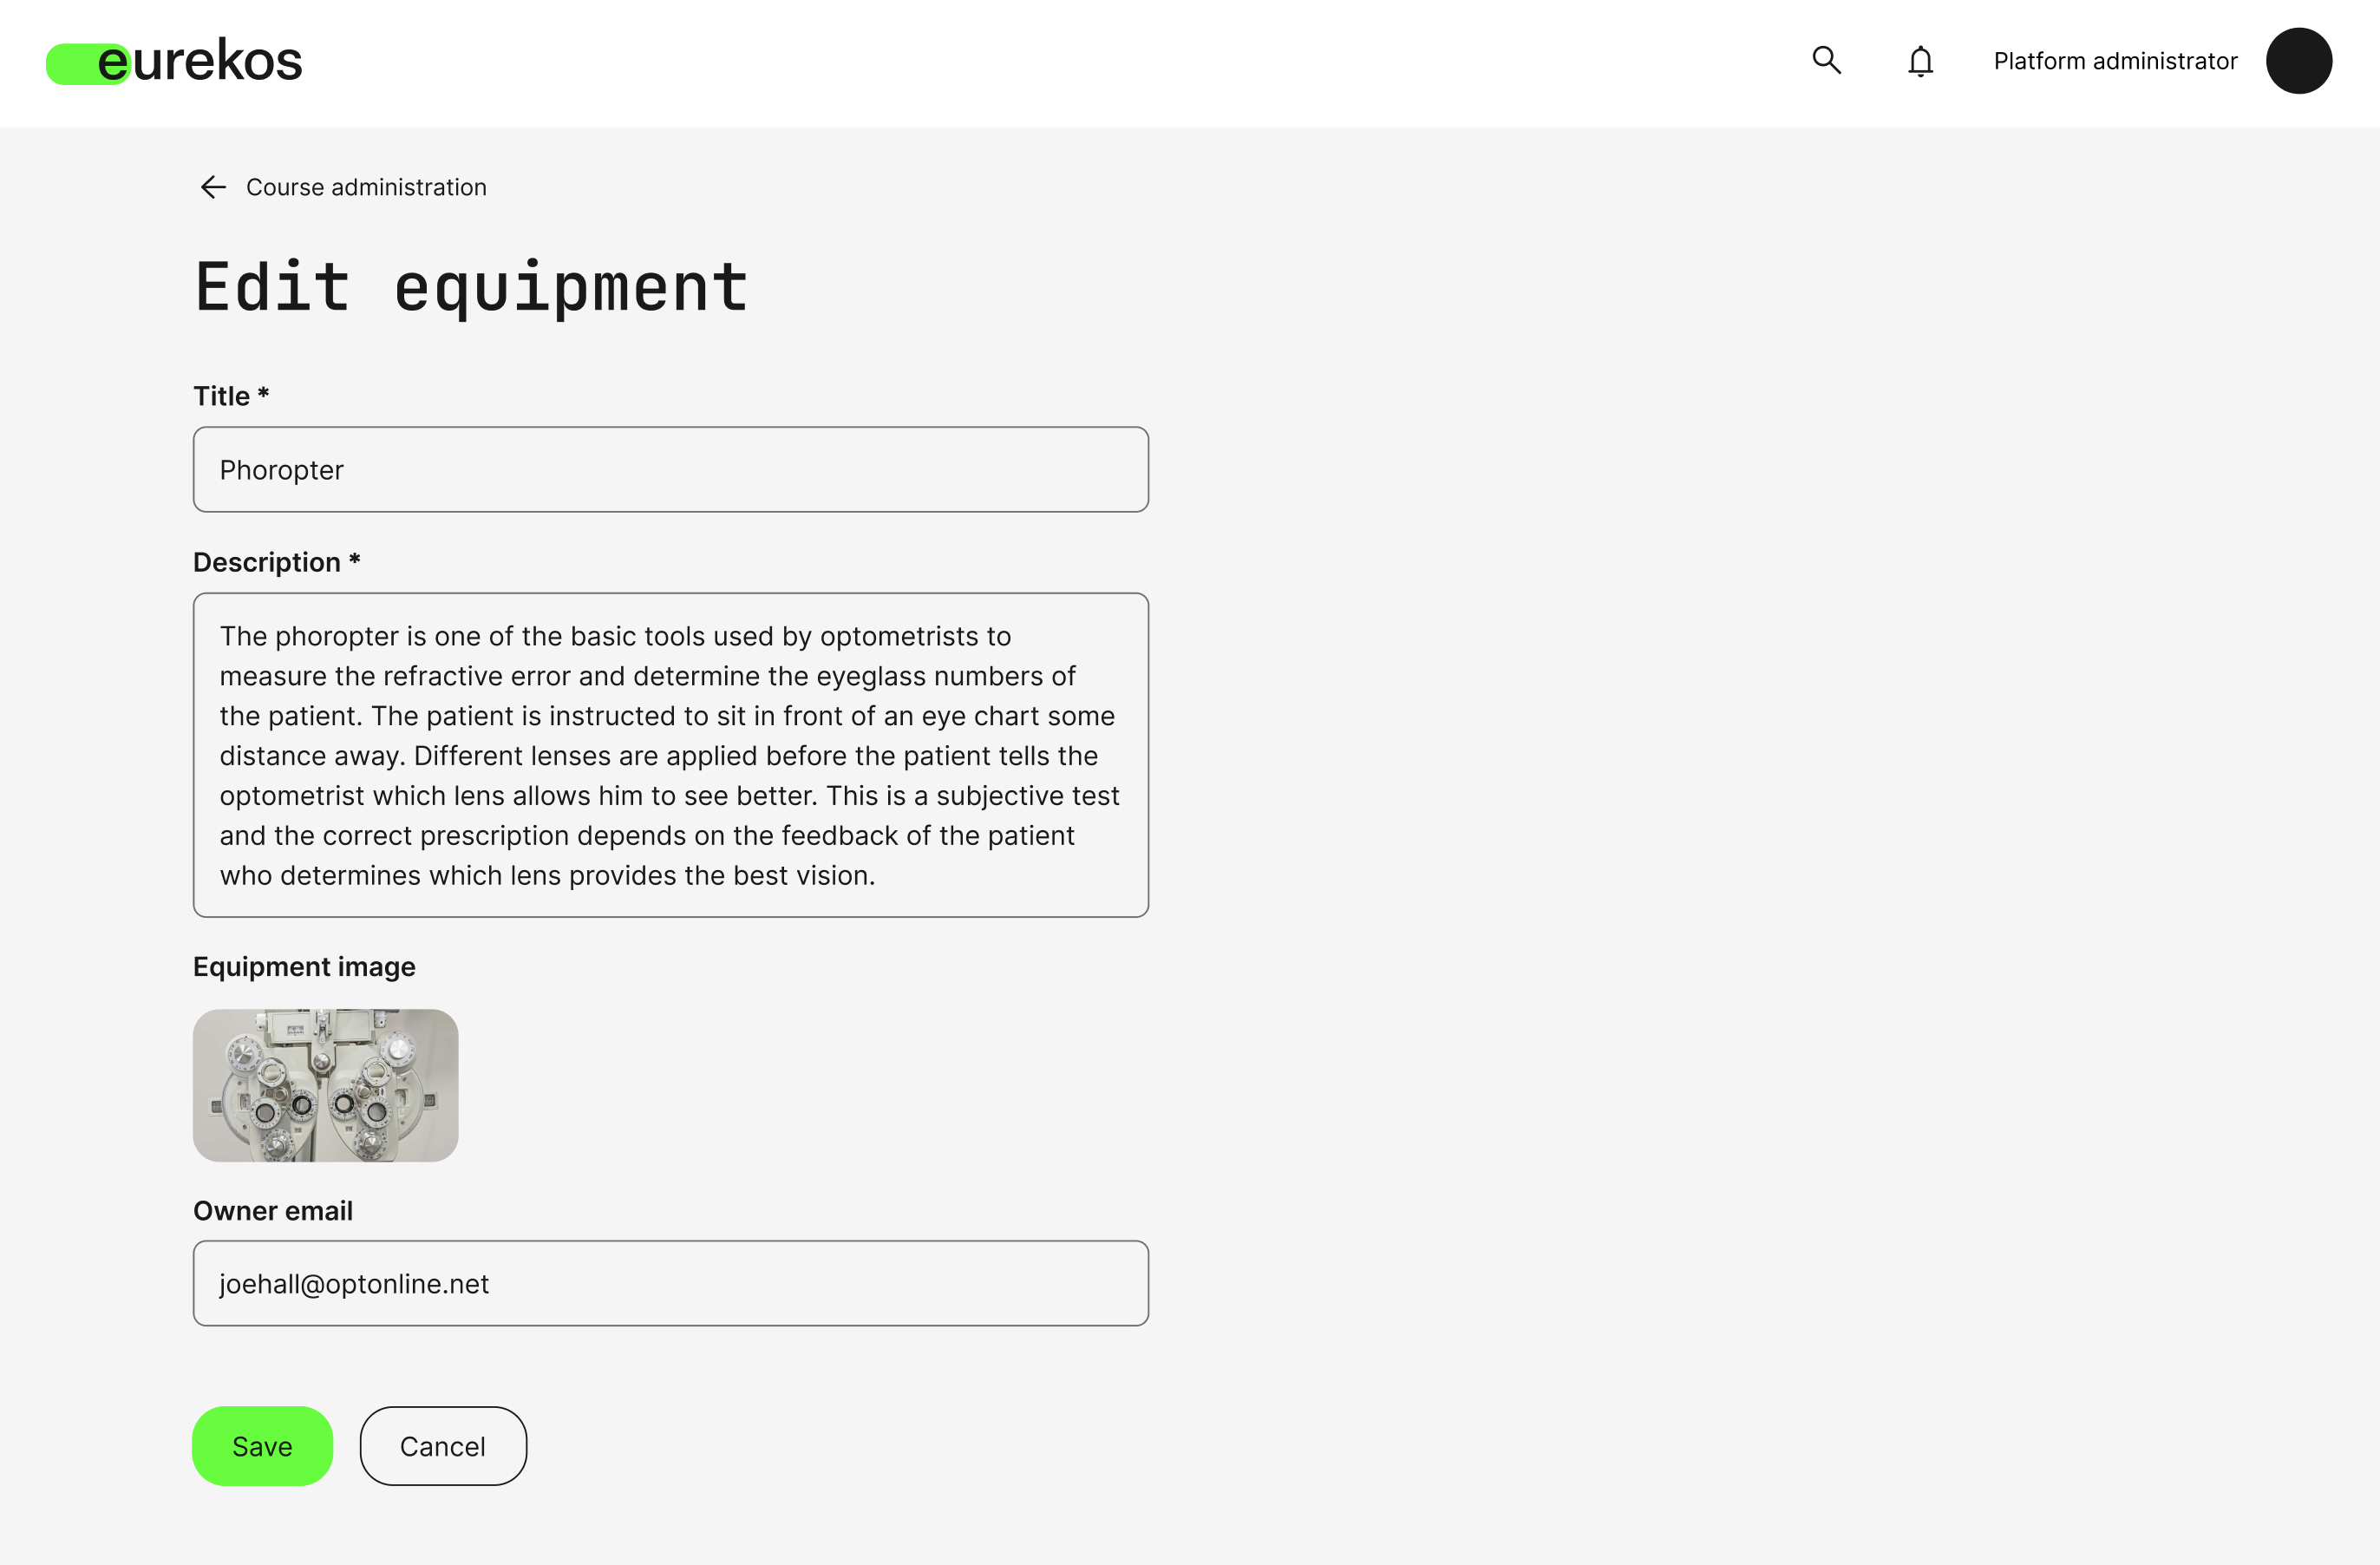Image resolution: width=2380 pixels, height=1565 pixels.
Task: Click the Edit equipment heading
Action: (471, 288)
